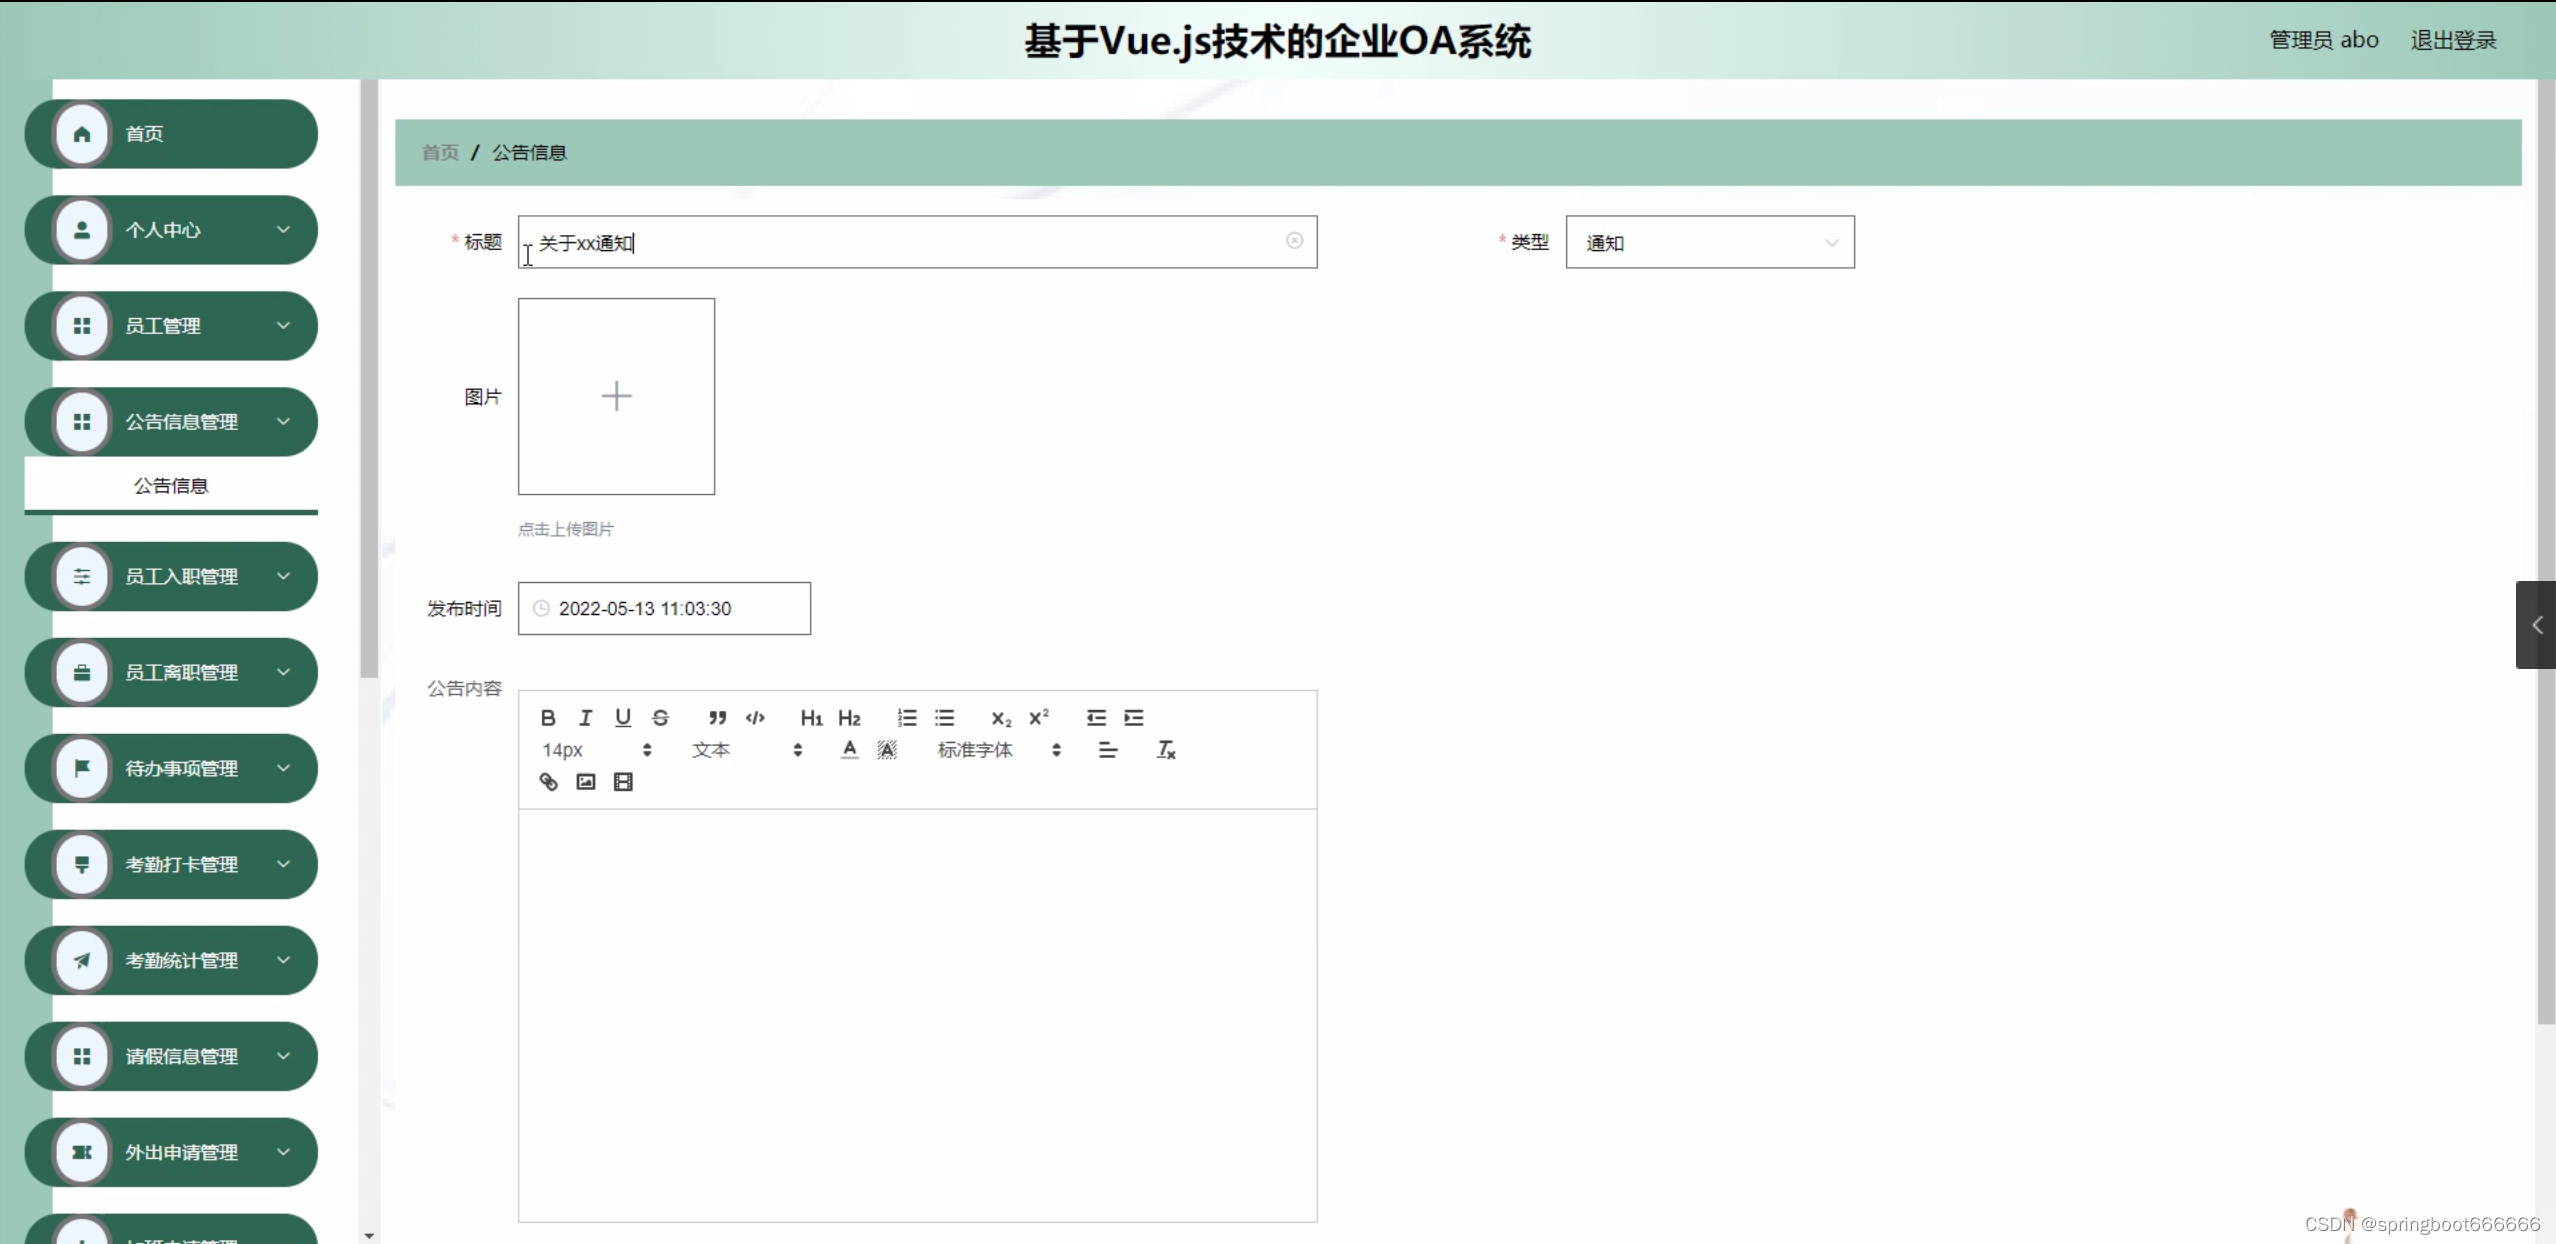Click inside the 公告内容 editor text area
Viewport: 2556px width, 1244px height.
click(x=917, y=1015)
